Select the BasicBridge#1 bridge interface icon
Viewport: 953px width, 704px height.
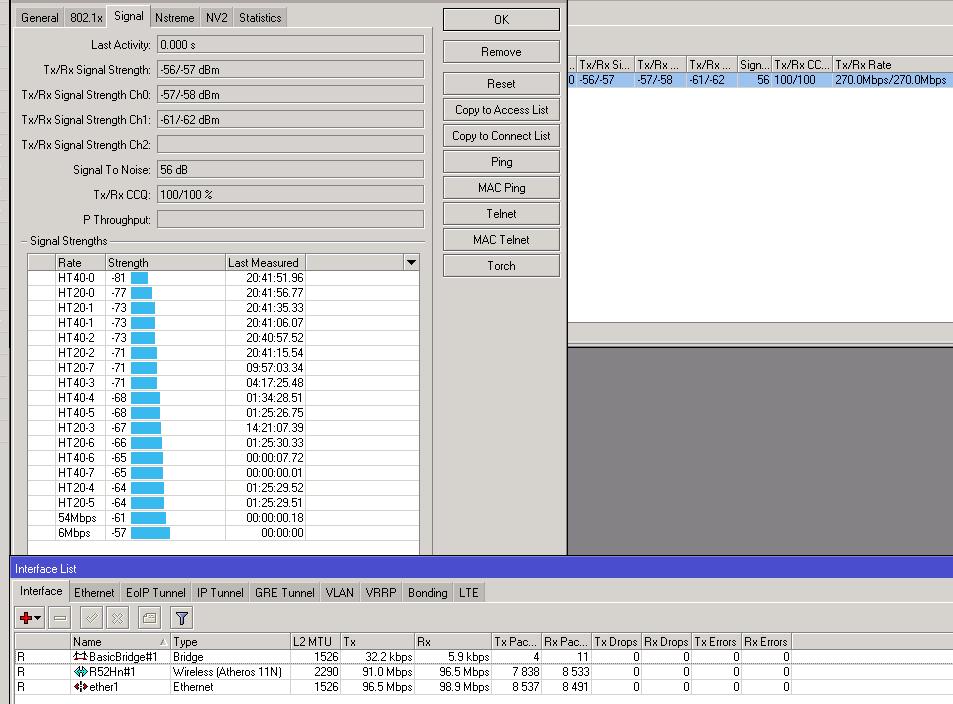pyautogui.click(x=80, y=657)
